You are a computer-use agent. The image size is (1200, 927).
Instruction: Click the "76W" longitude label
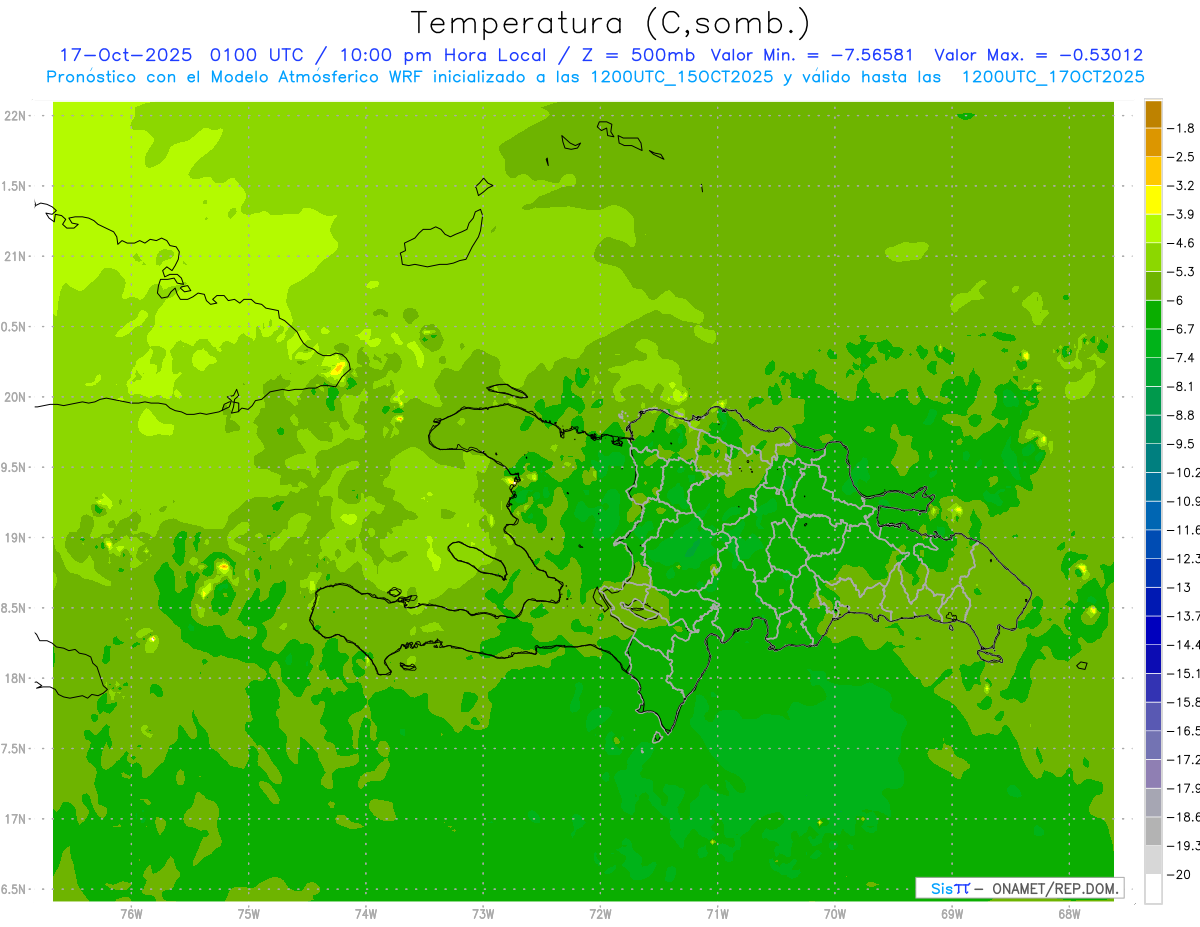(x=131, y=913)
